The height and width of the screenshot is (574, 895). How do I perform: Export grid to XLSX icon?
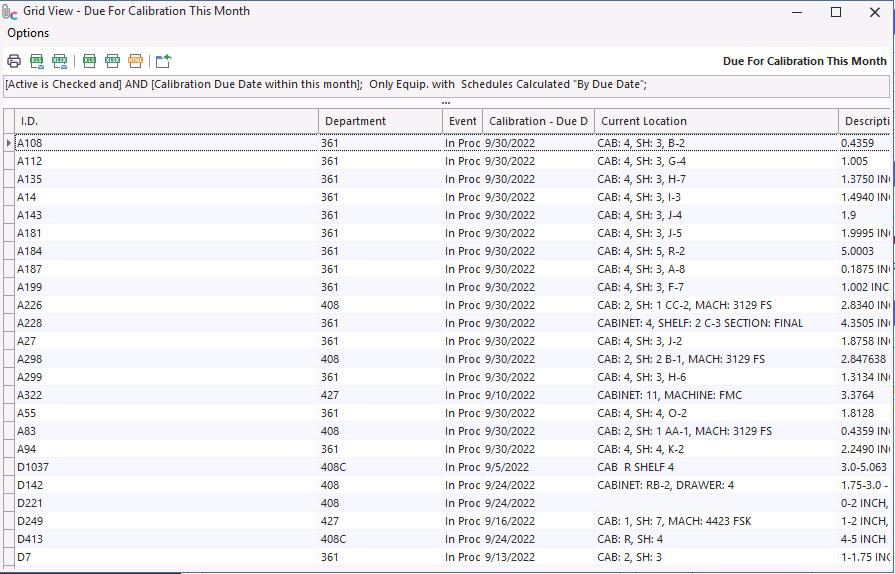[113, 61]
